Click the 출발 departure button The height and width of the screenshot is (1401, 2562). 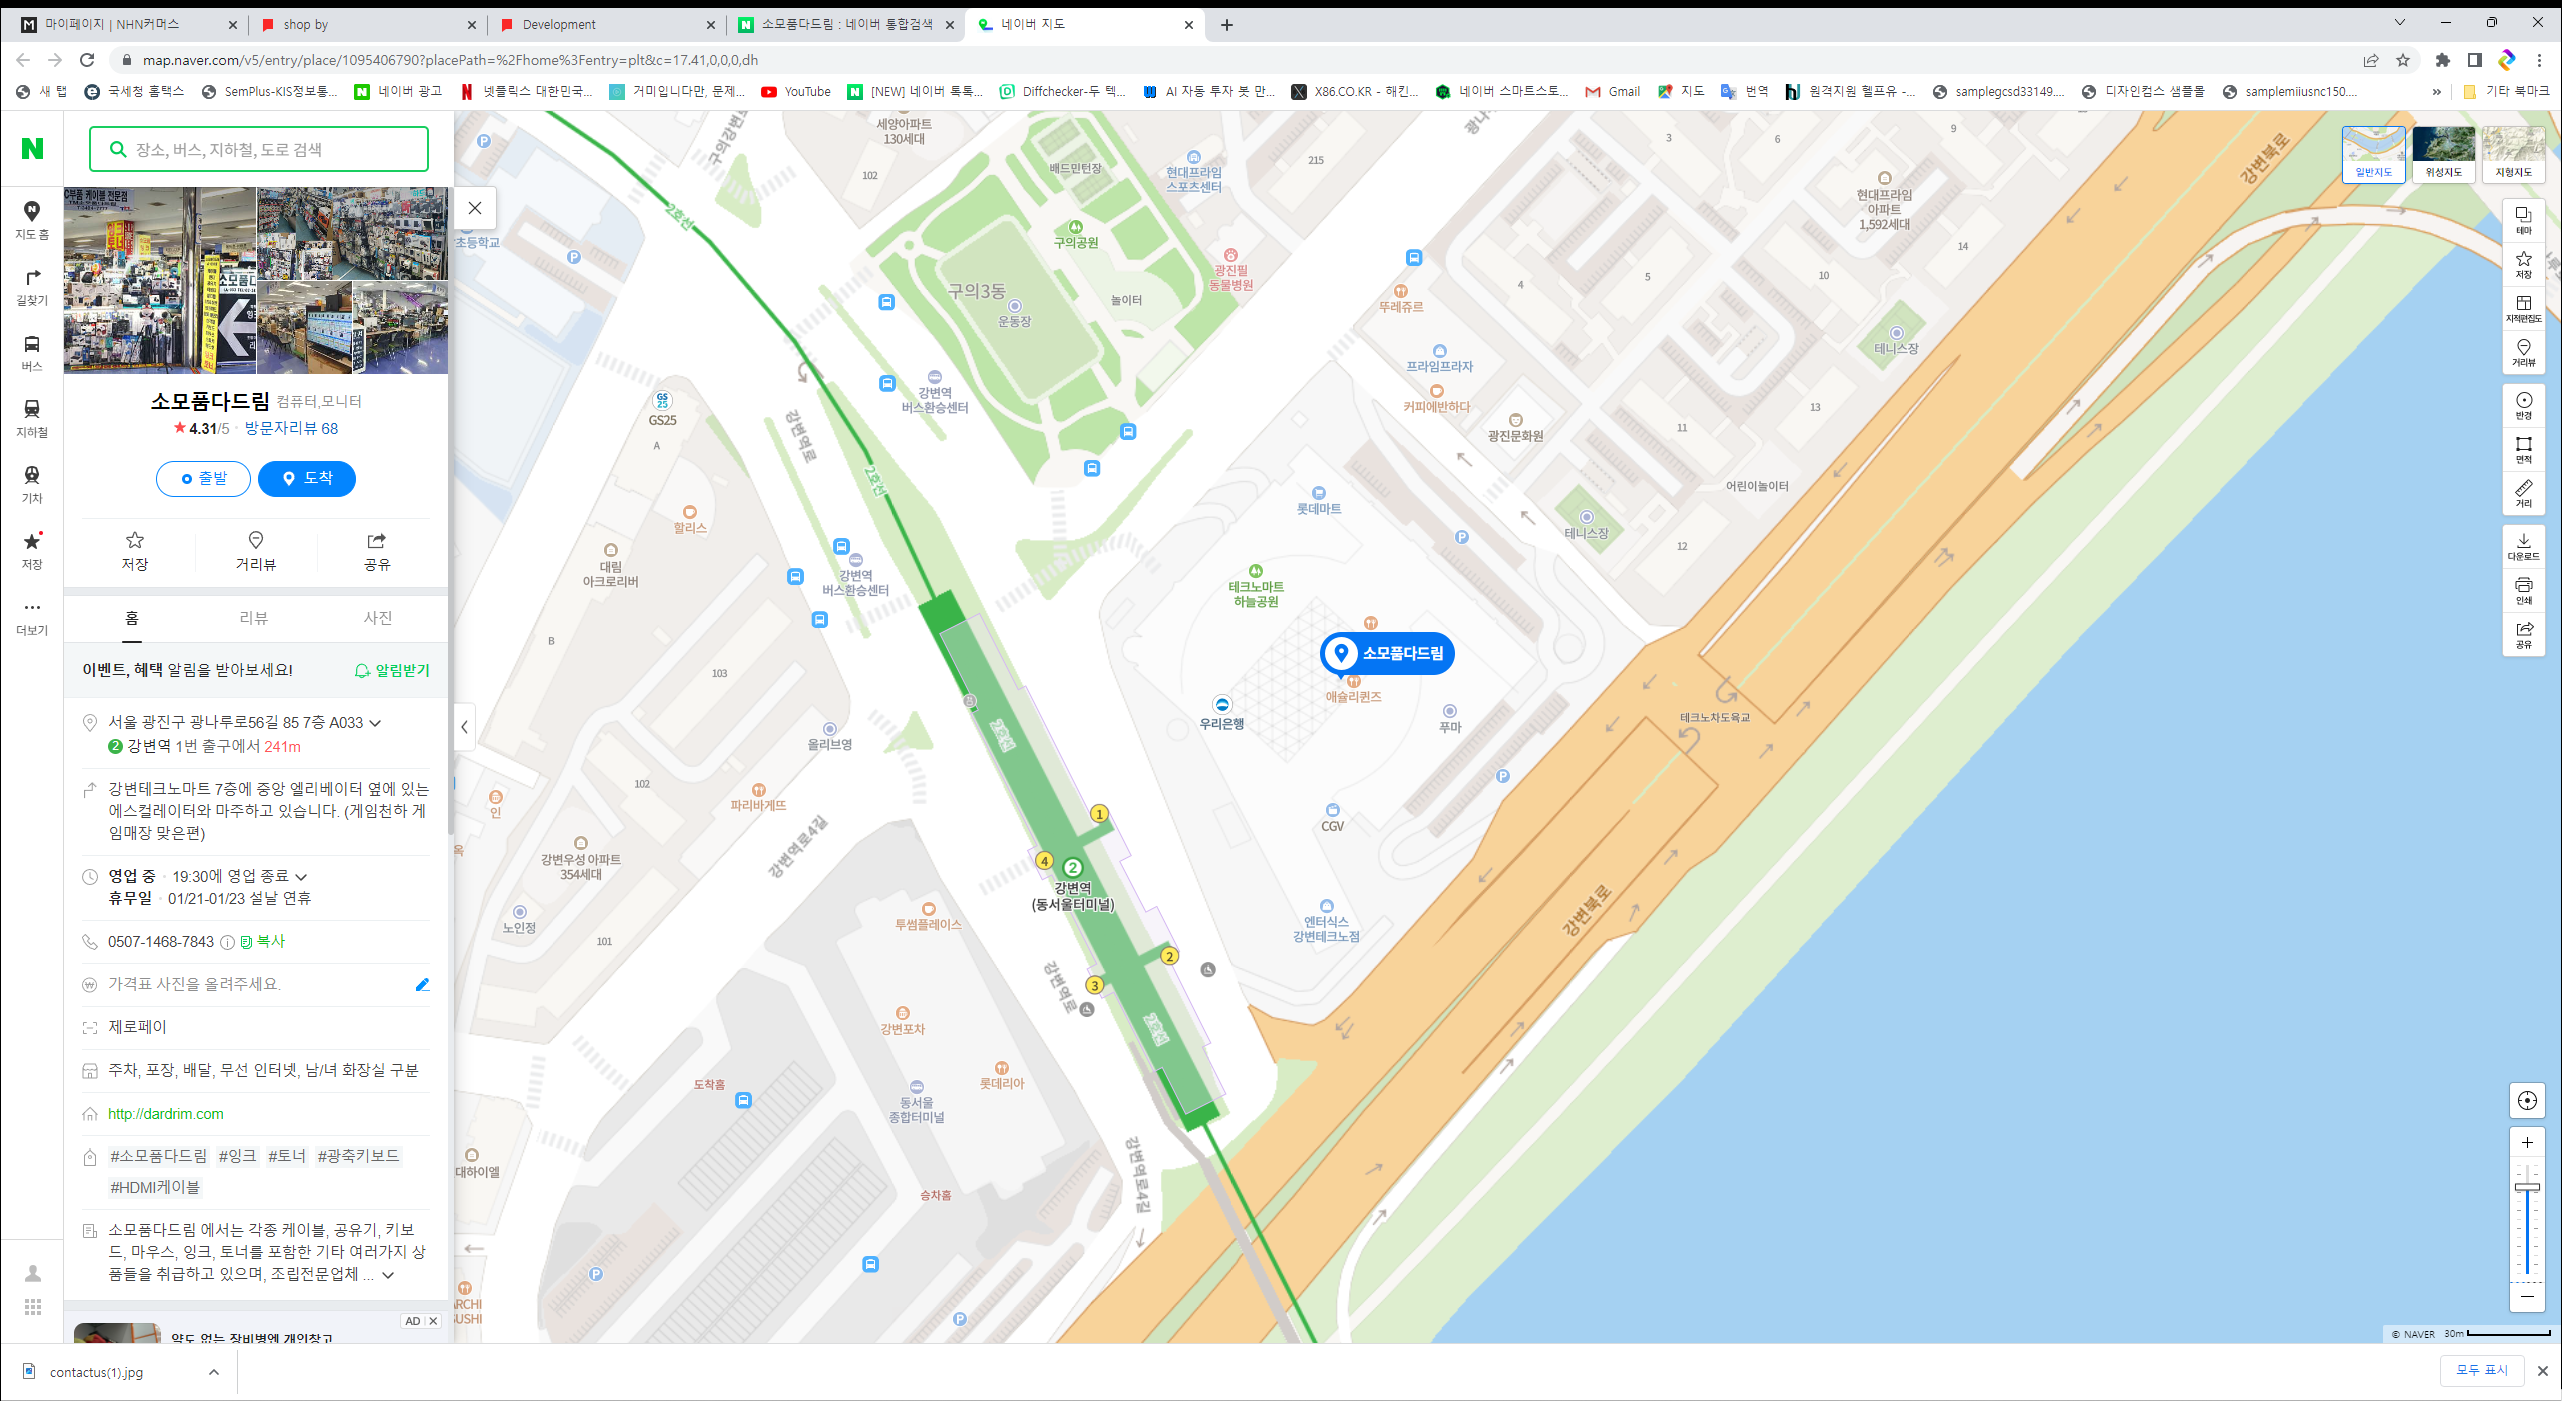[204, 479]
